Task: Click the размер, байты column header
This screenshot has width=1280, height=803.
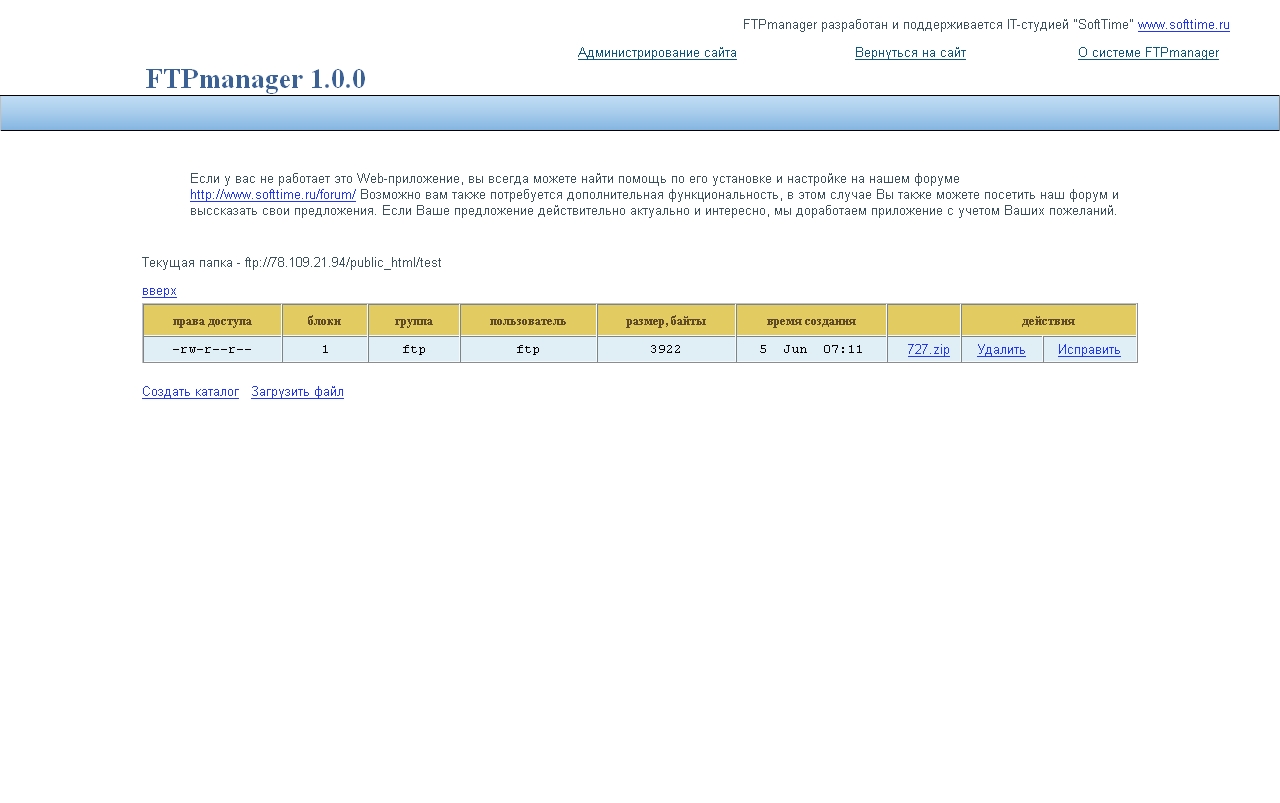Action: [x=666, y=321]
